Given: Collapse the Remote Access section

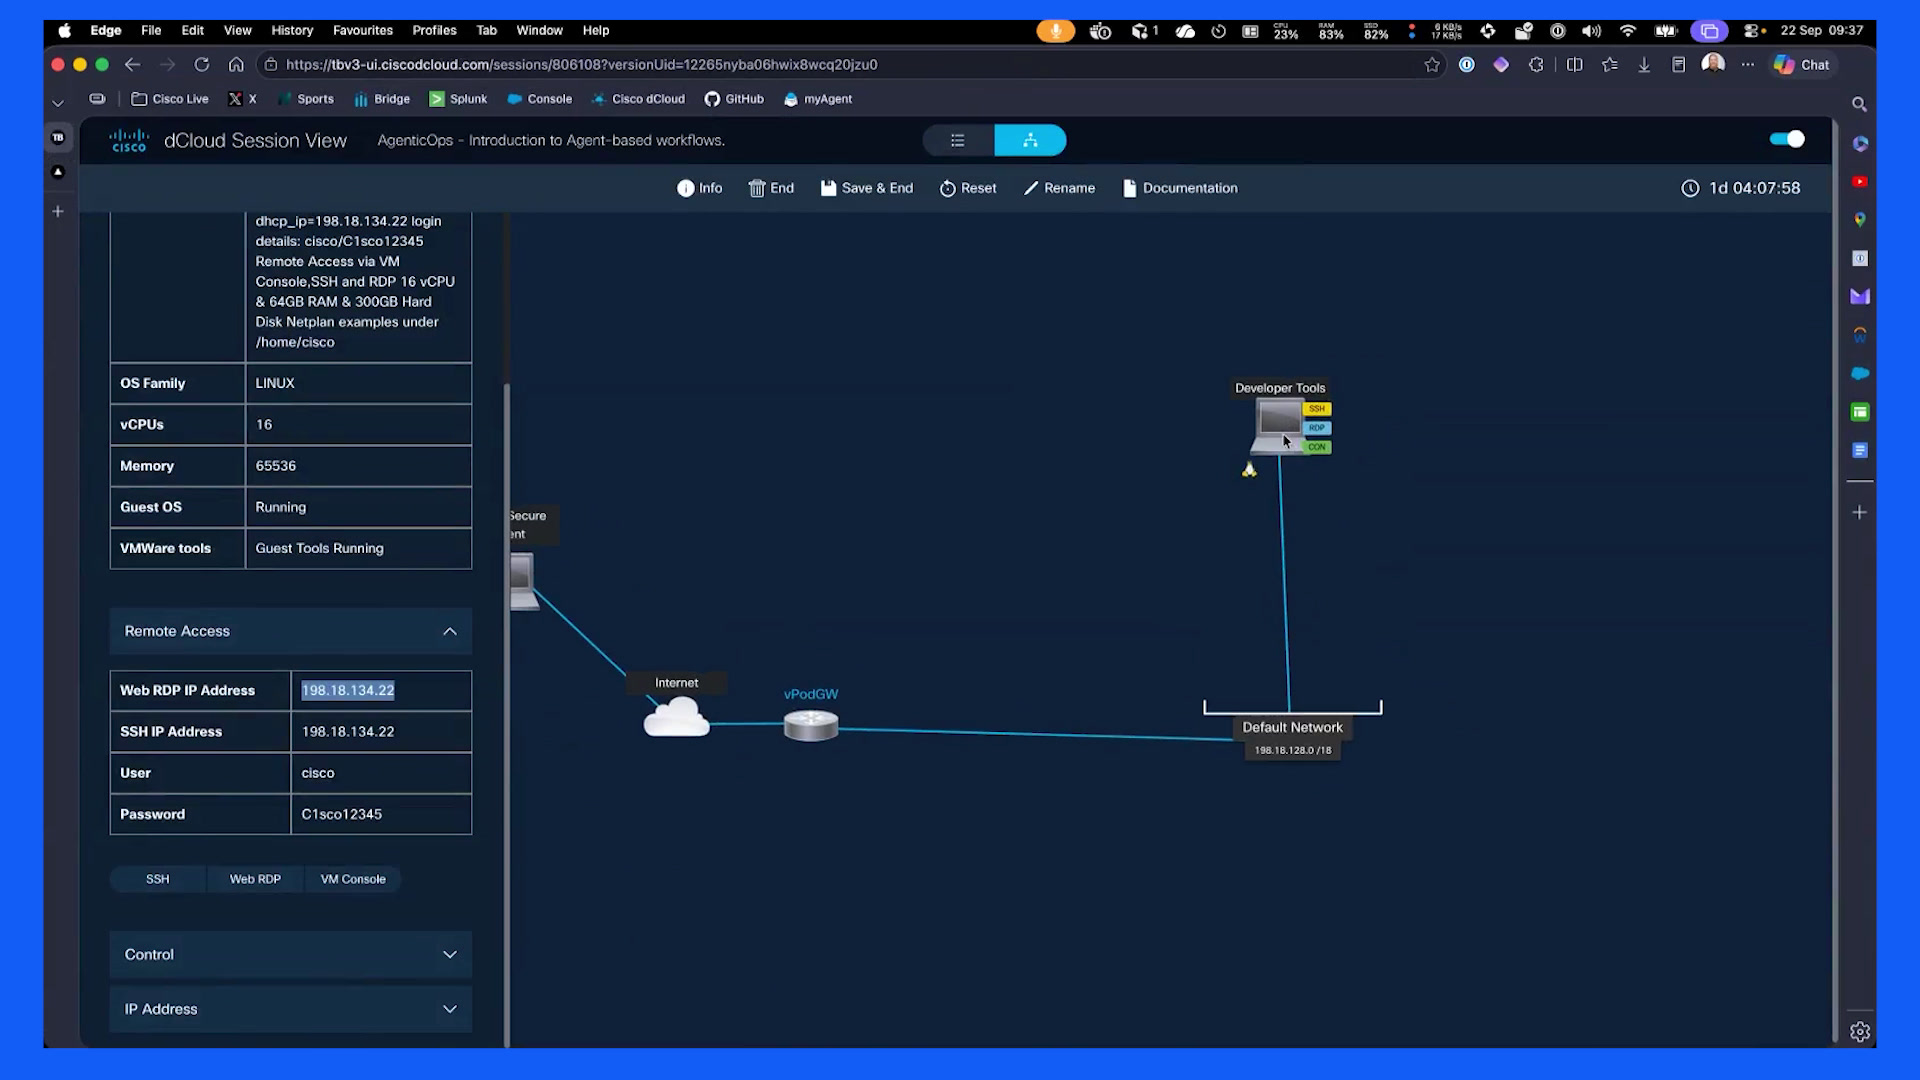Looking at the screenshot, I should pos(290,631).
